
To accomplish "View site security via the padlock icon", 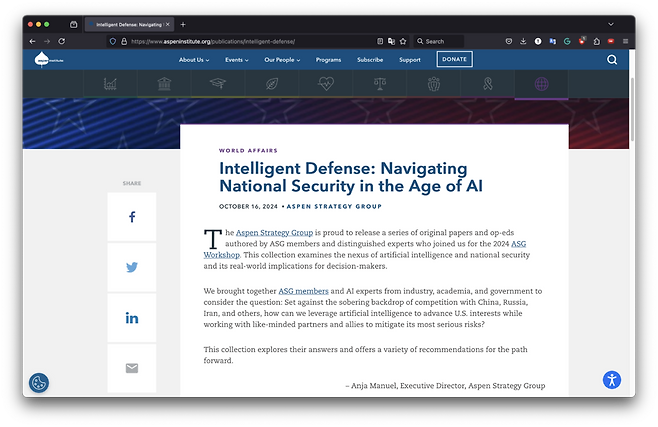I will pos(124,42).
